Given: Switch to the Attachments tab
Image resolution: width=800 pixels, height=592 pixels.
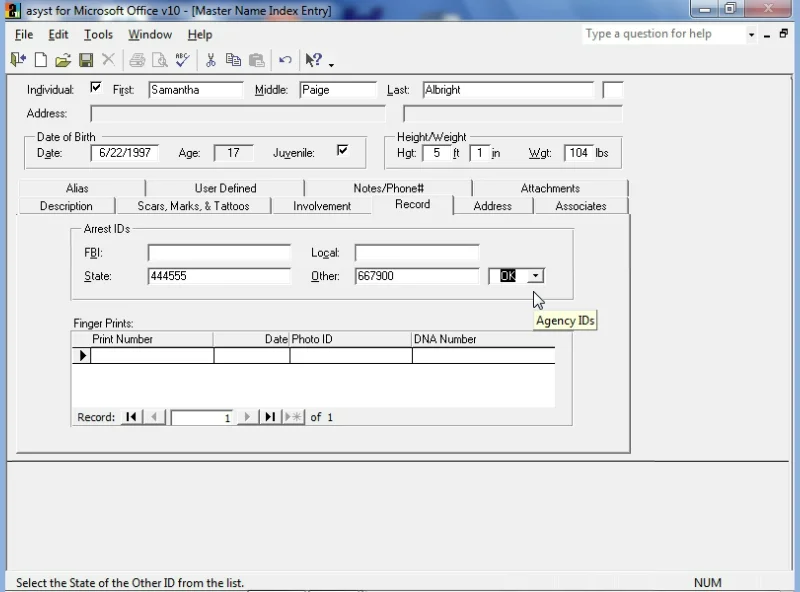Looking at the screenshot, I should point(550,188).
